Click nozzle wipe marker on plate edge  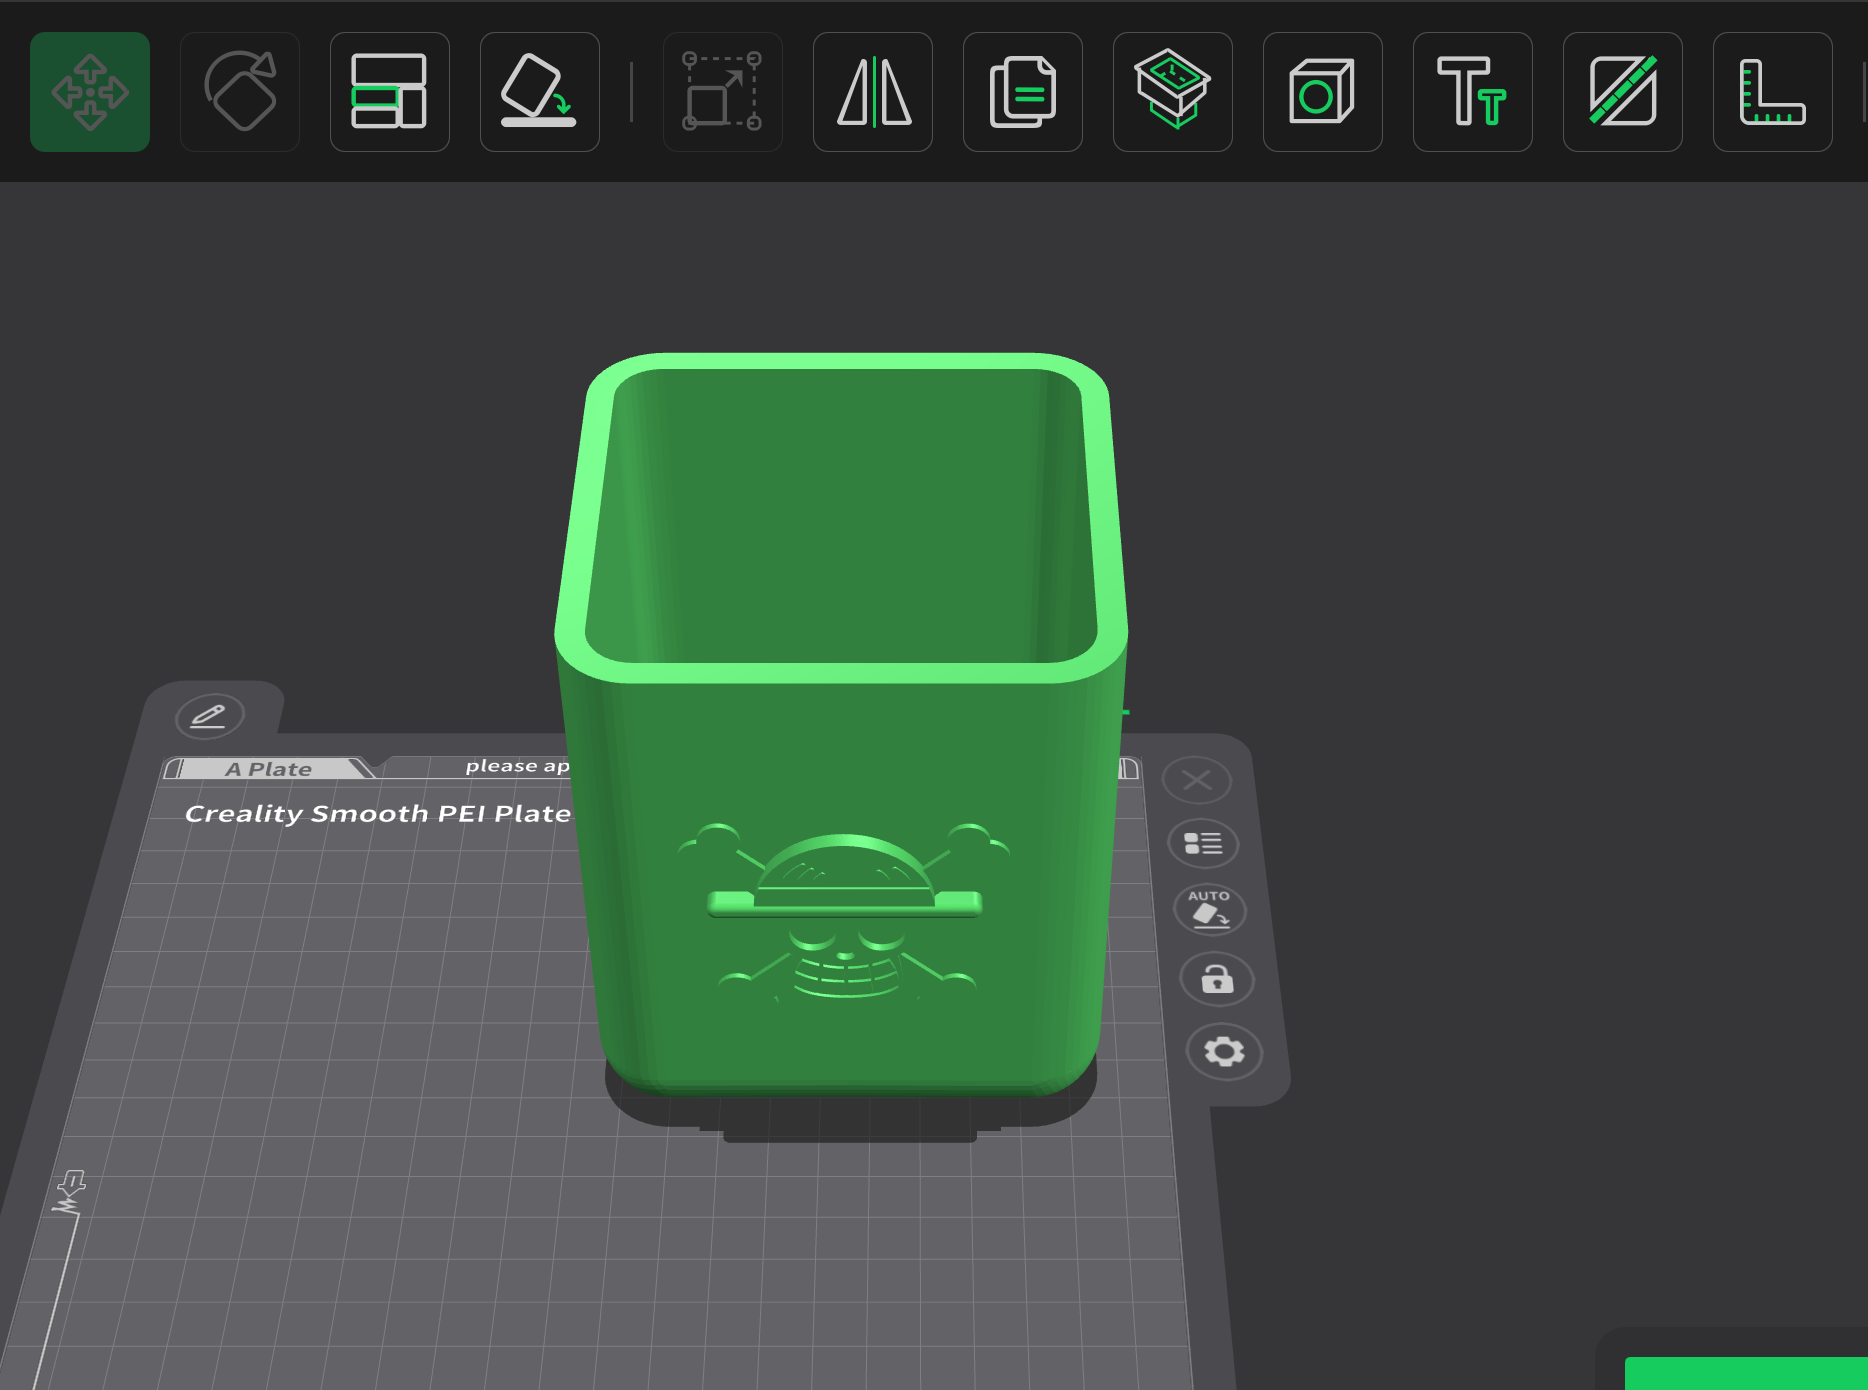pos(70,1193)
